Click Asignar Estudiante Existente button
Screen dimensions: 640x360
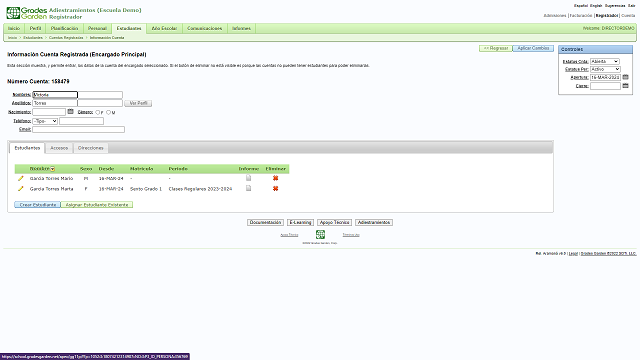click(97, 204)
